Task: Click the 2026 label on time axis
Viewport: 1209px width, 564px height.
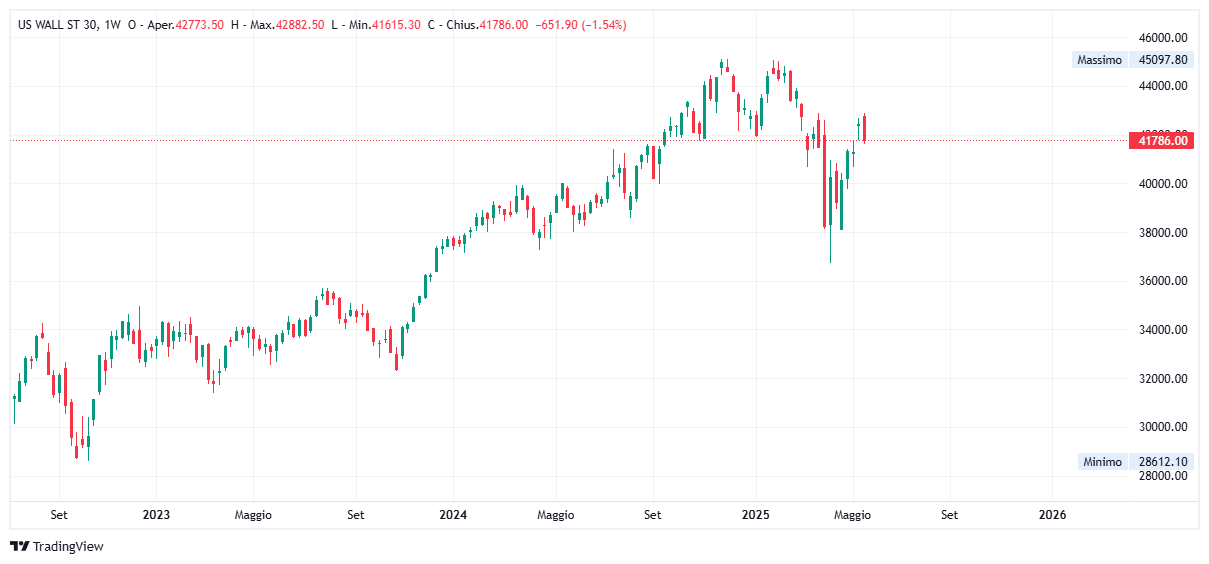Action: (1053, 515)
